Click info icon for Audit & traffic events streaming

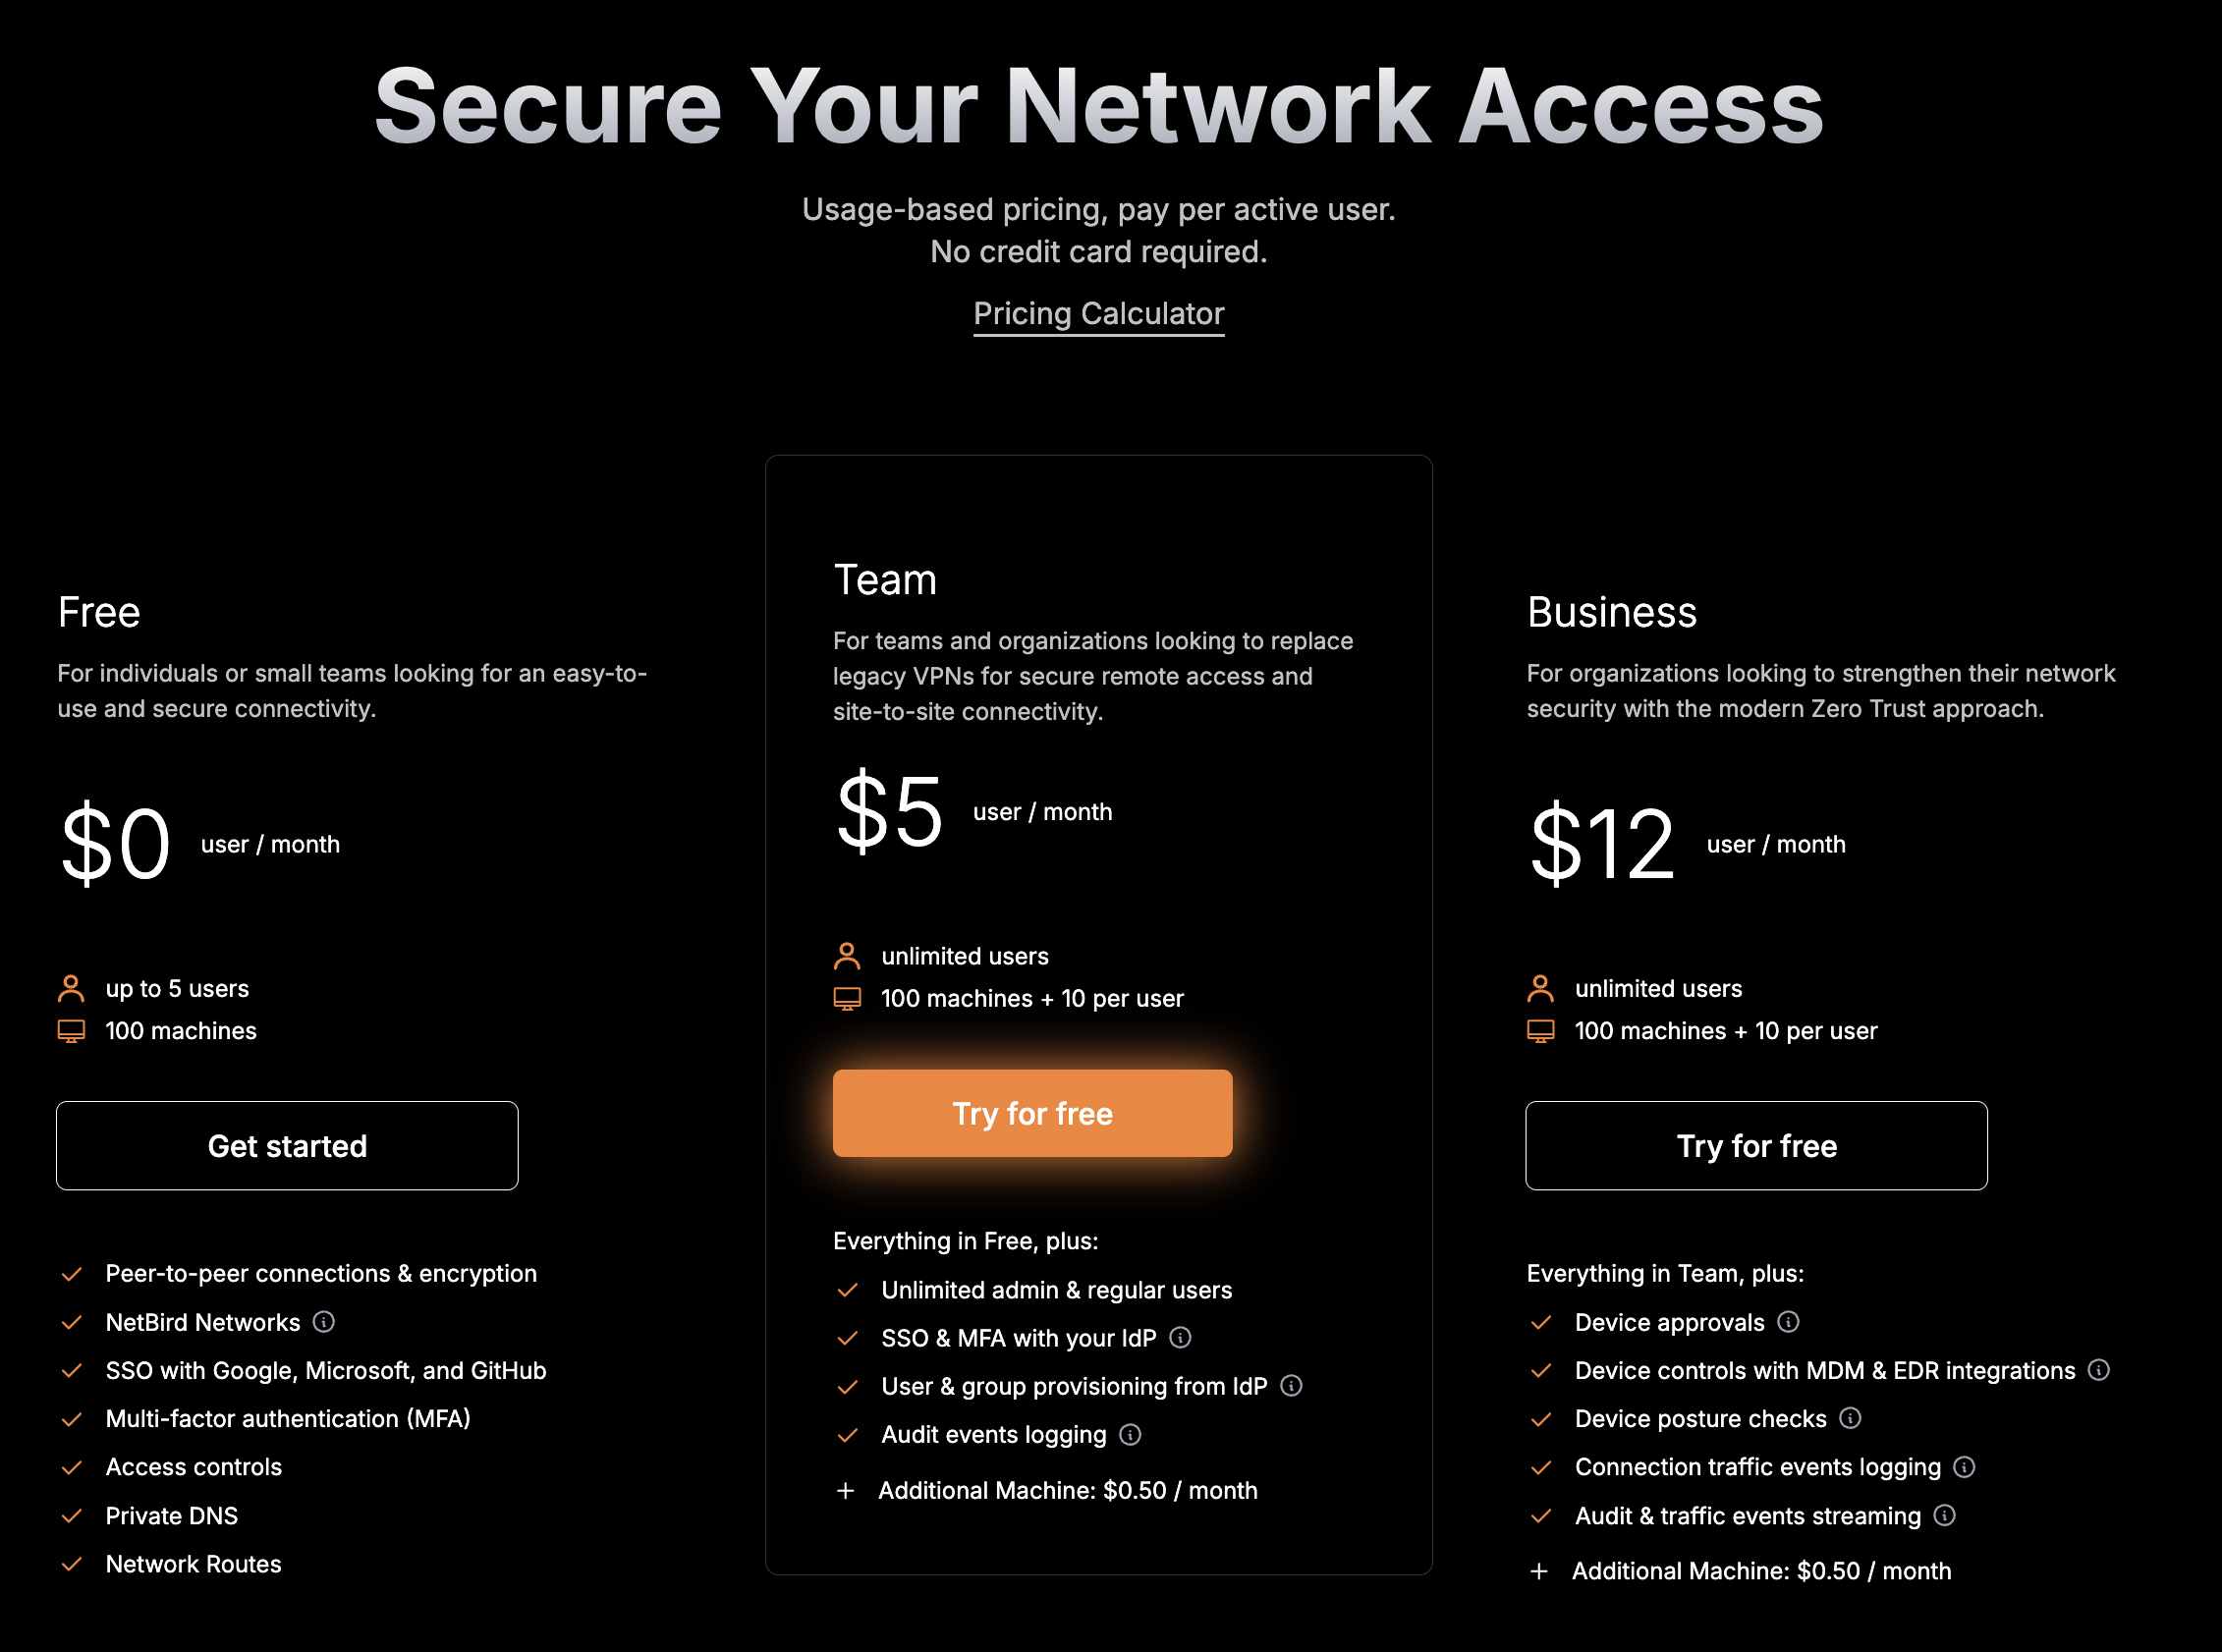[1944, 1516]
